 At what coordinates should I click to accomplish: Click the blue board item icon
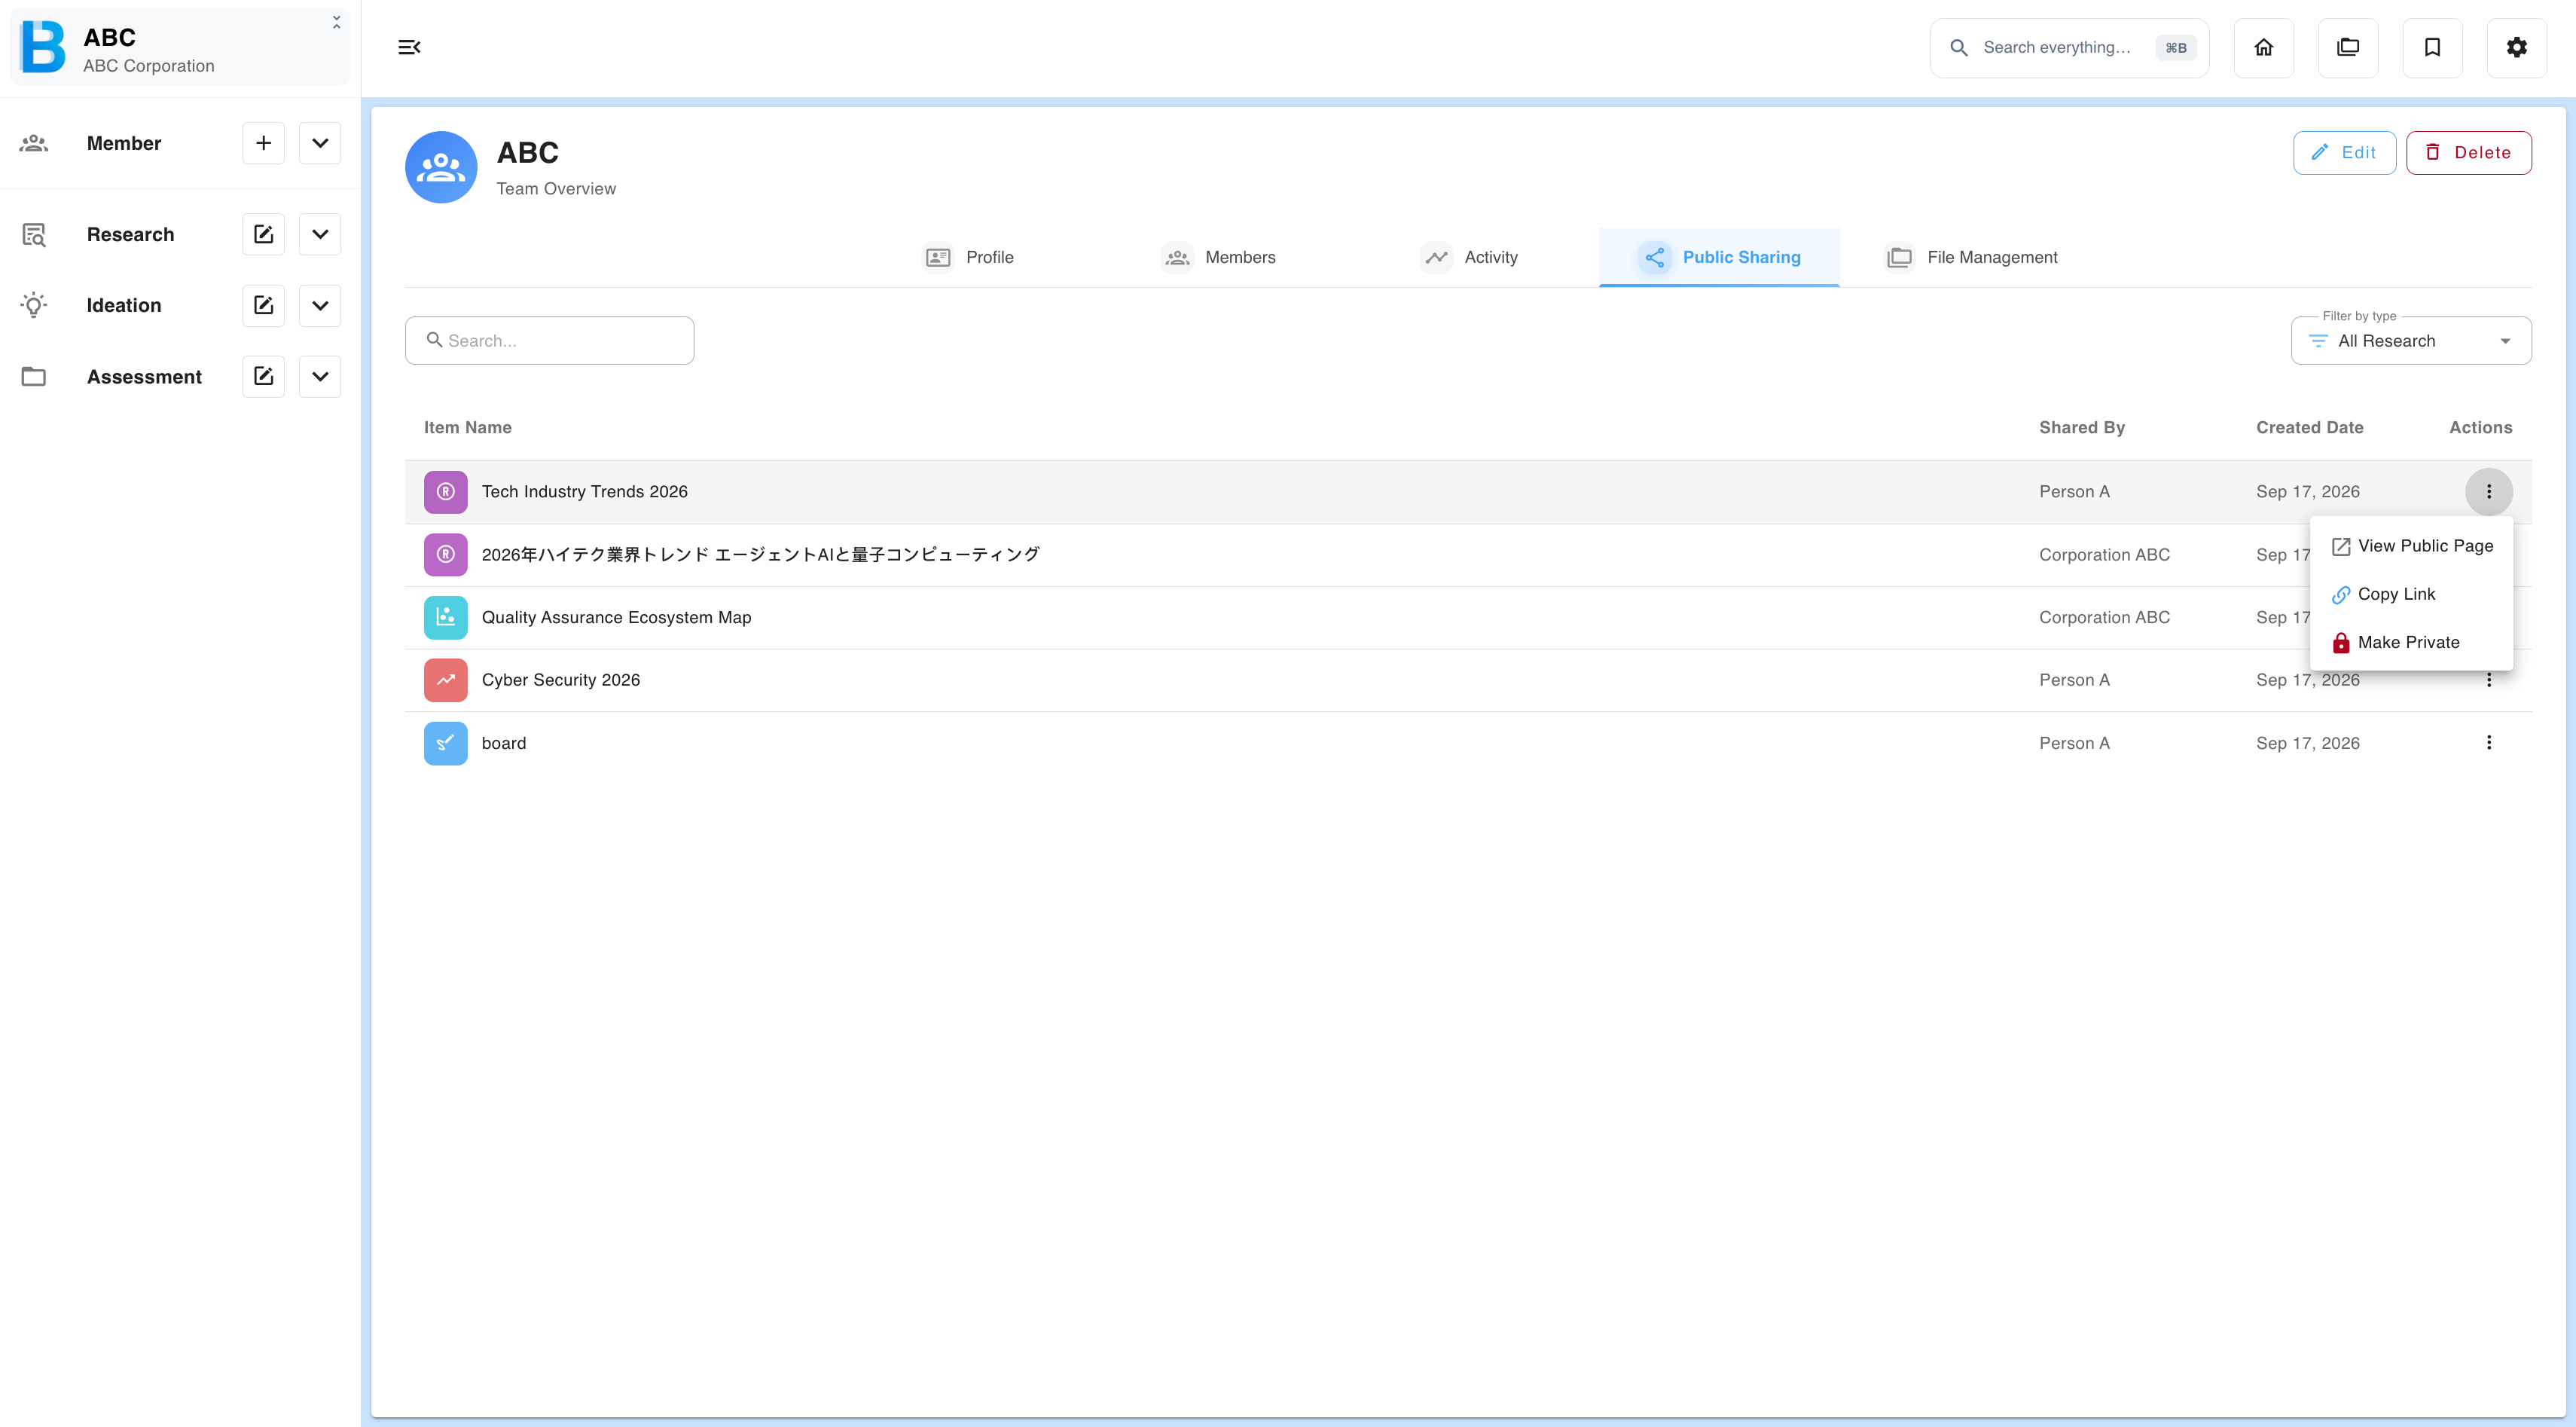pyautogui.click(x=446, y=743)
